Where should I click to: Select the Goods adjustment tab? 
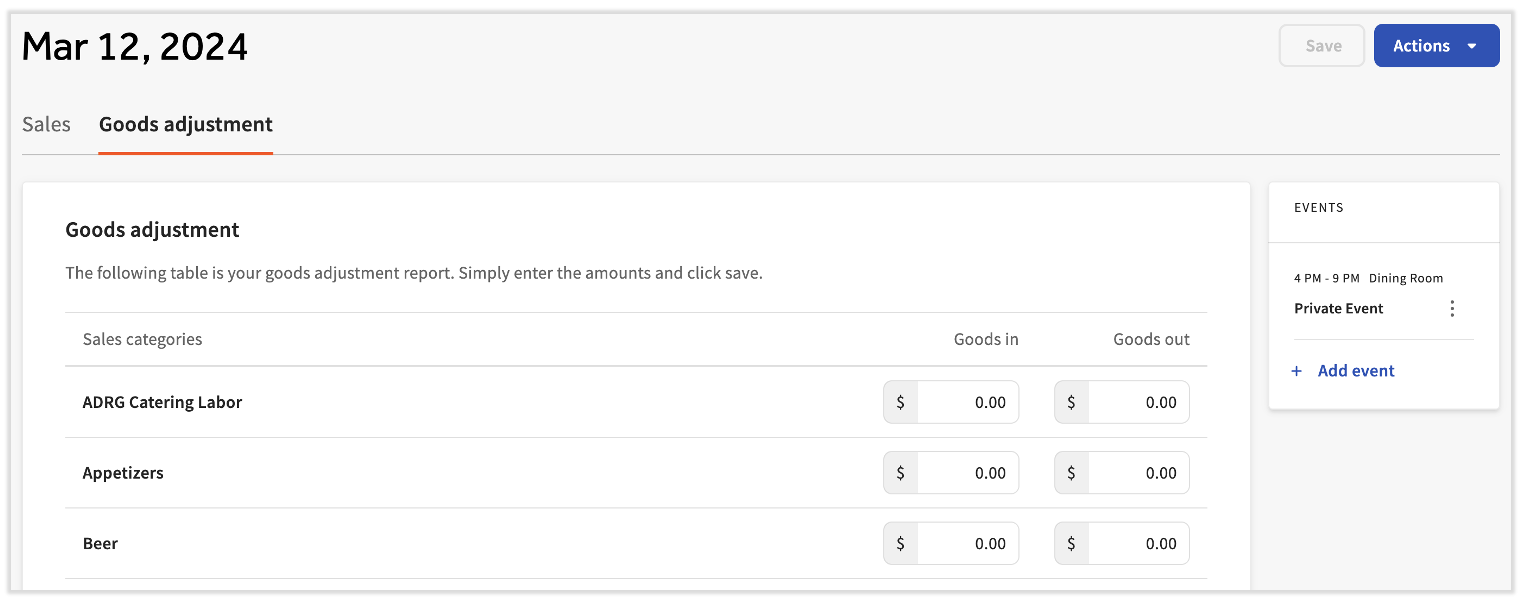[x=186, y=125]
